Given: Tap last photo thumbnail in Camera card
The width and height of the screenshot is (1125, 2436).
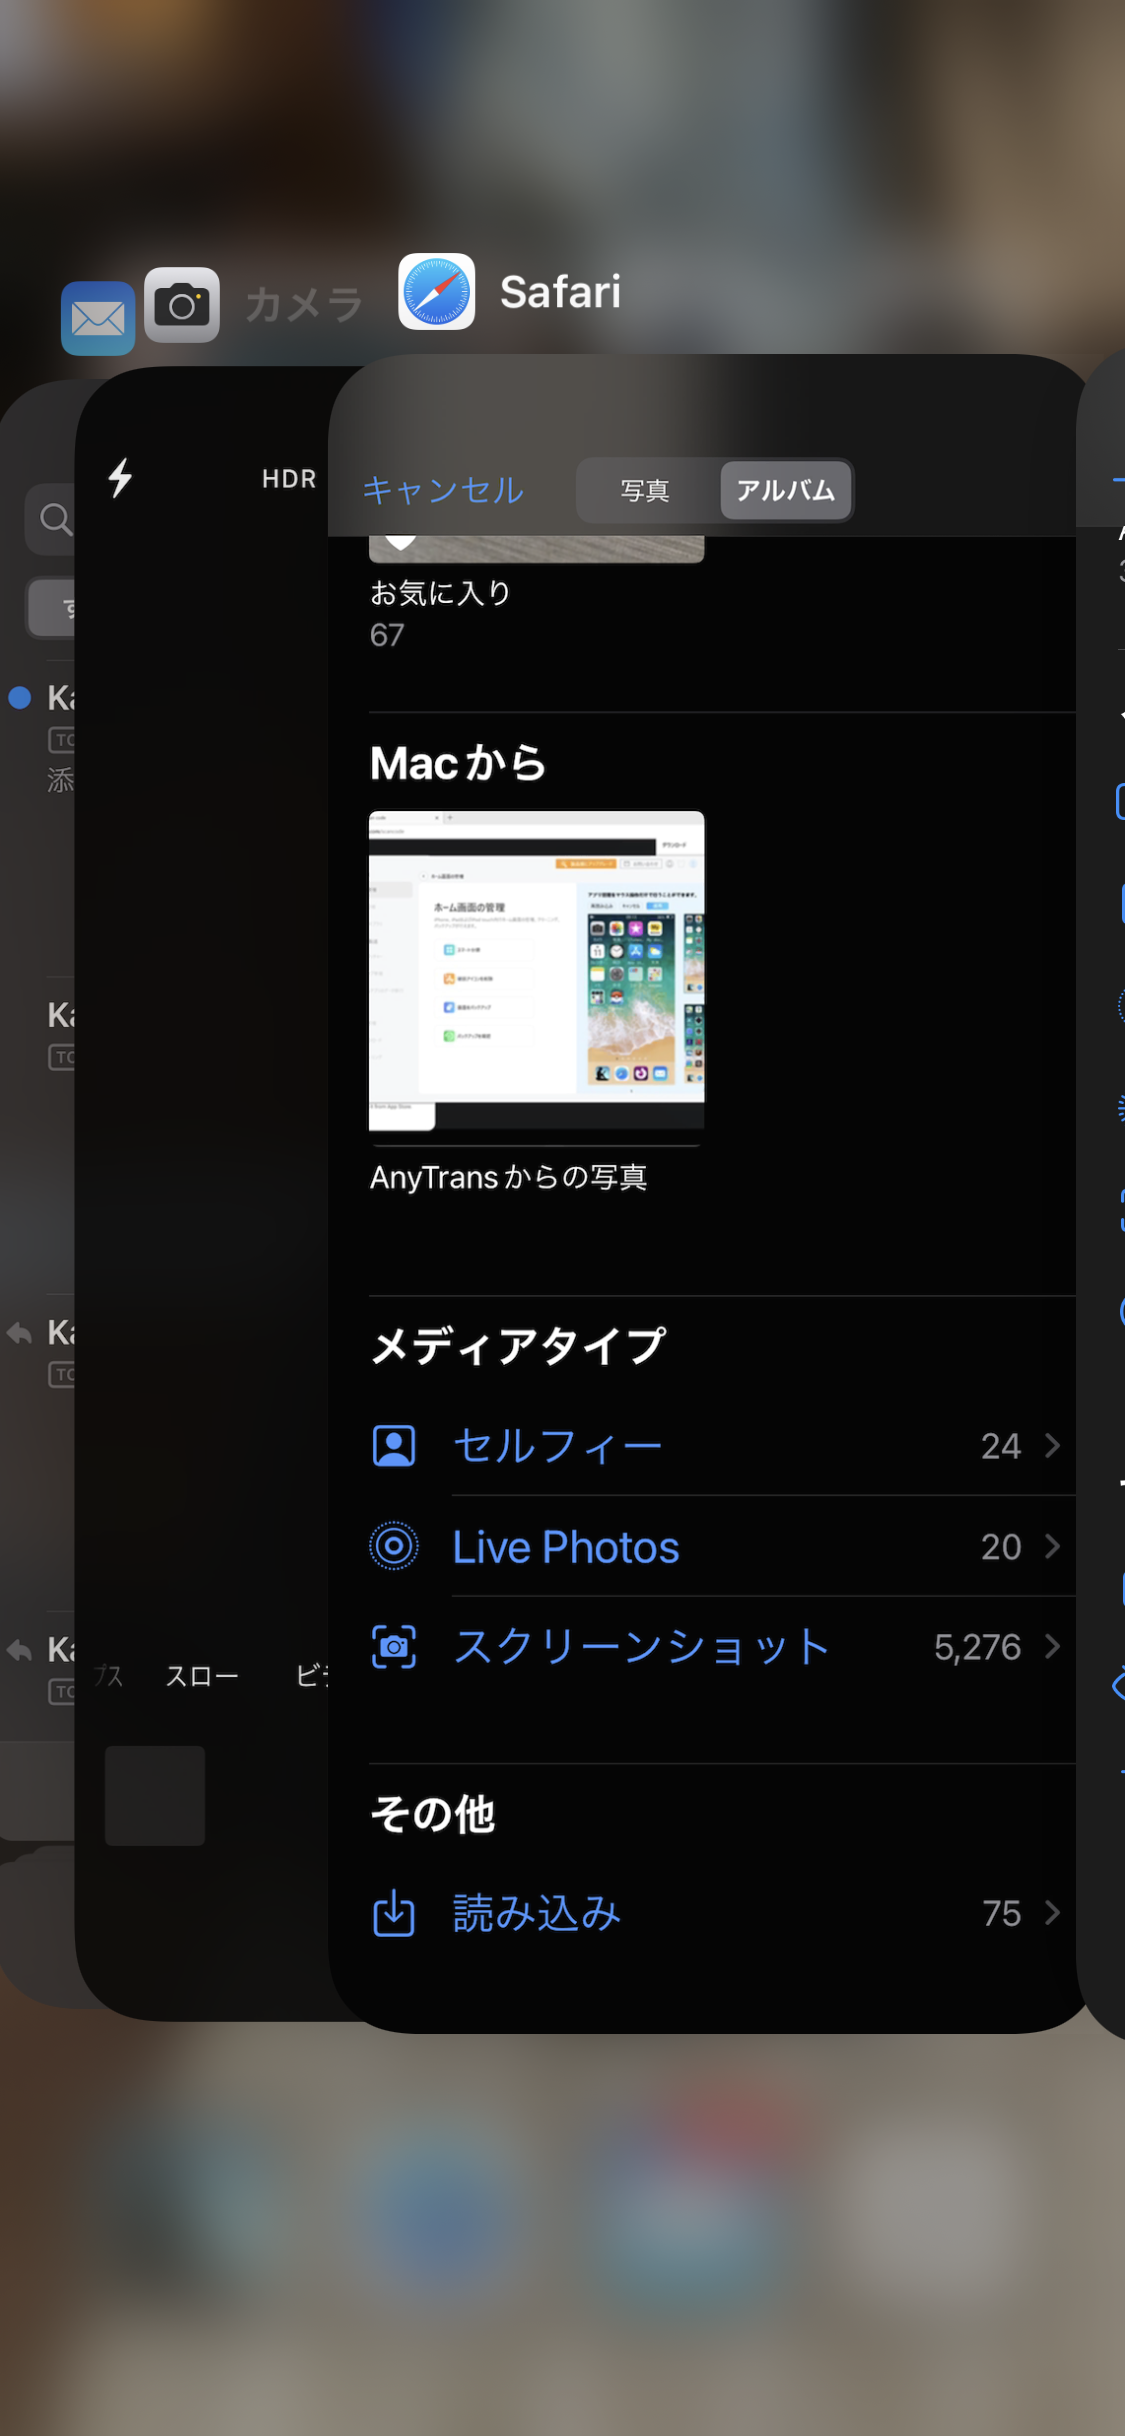Looking at the screenshot, I should (155, 1796).
